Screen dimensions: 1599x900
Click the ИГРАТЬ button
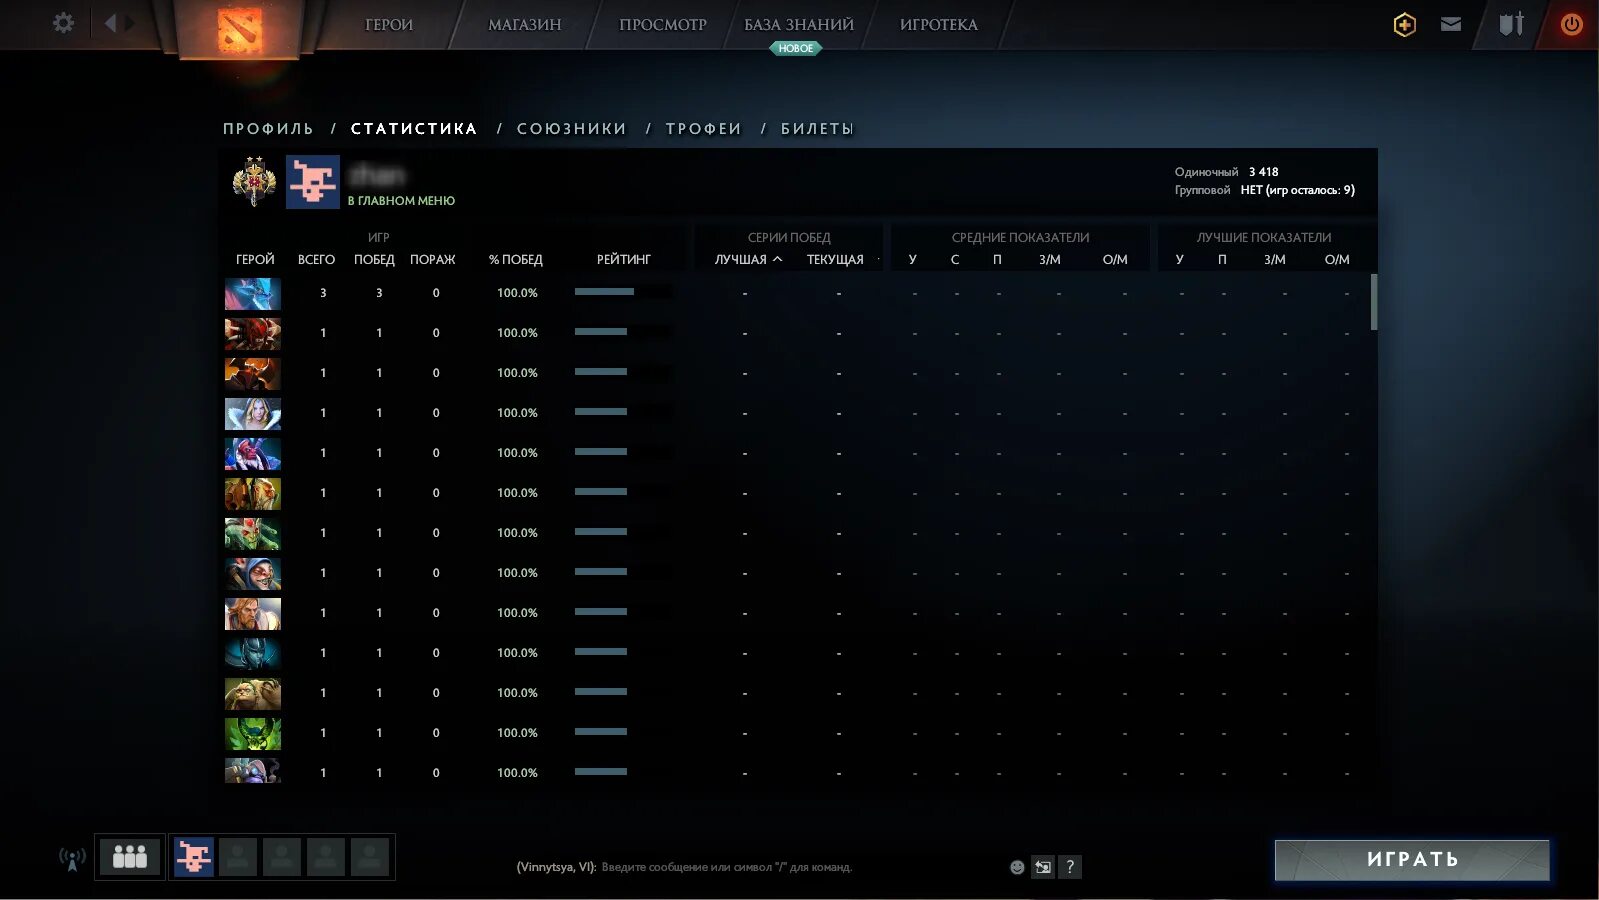pos(1412,860)
